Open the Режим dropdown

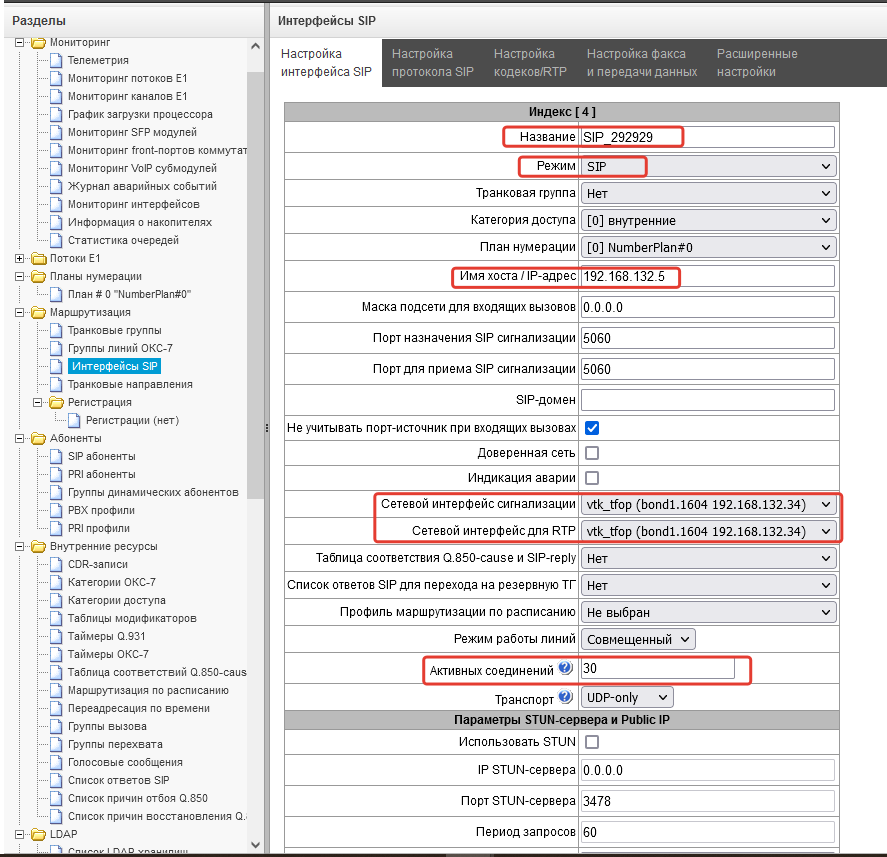pyautogui.click(x=708, y=166)
